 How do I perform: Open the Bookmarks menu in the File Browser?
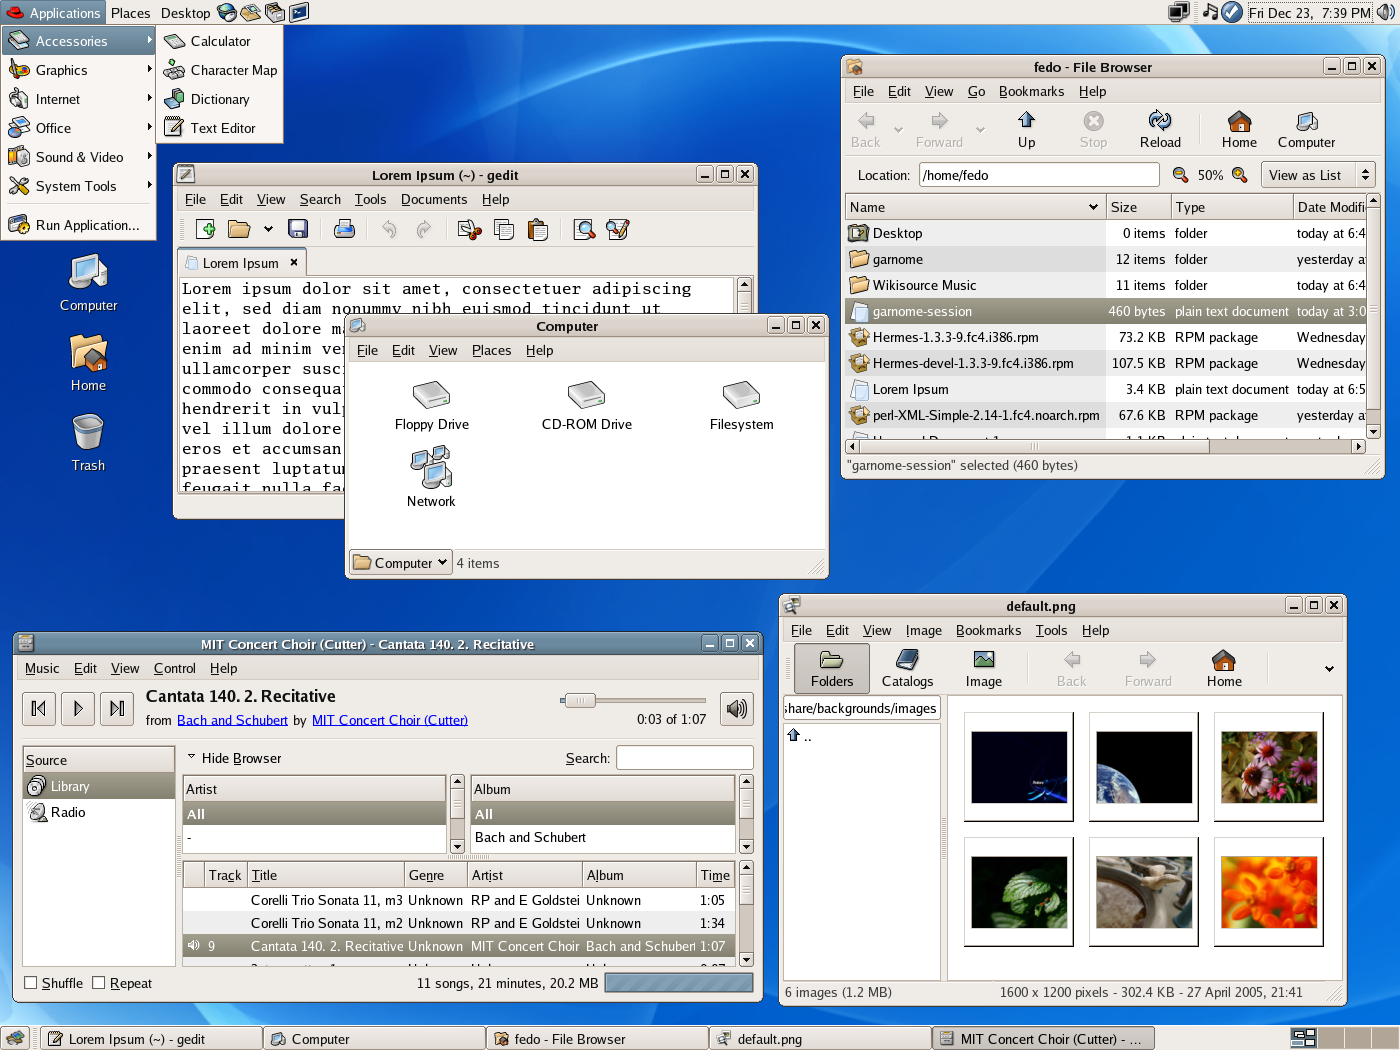1031,91
